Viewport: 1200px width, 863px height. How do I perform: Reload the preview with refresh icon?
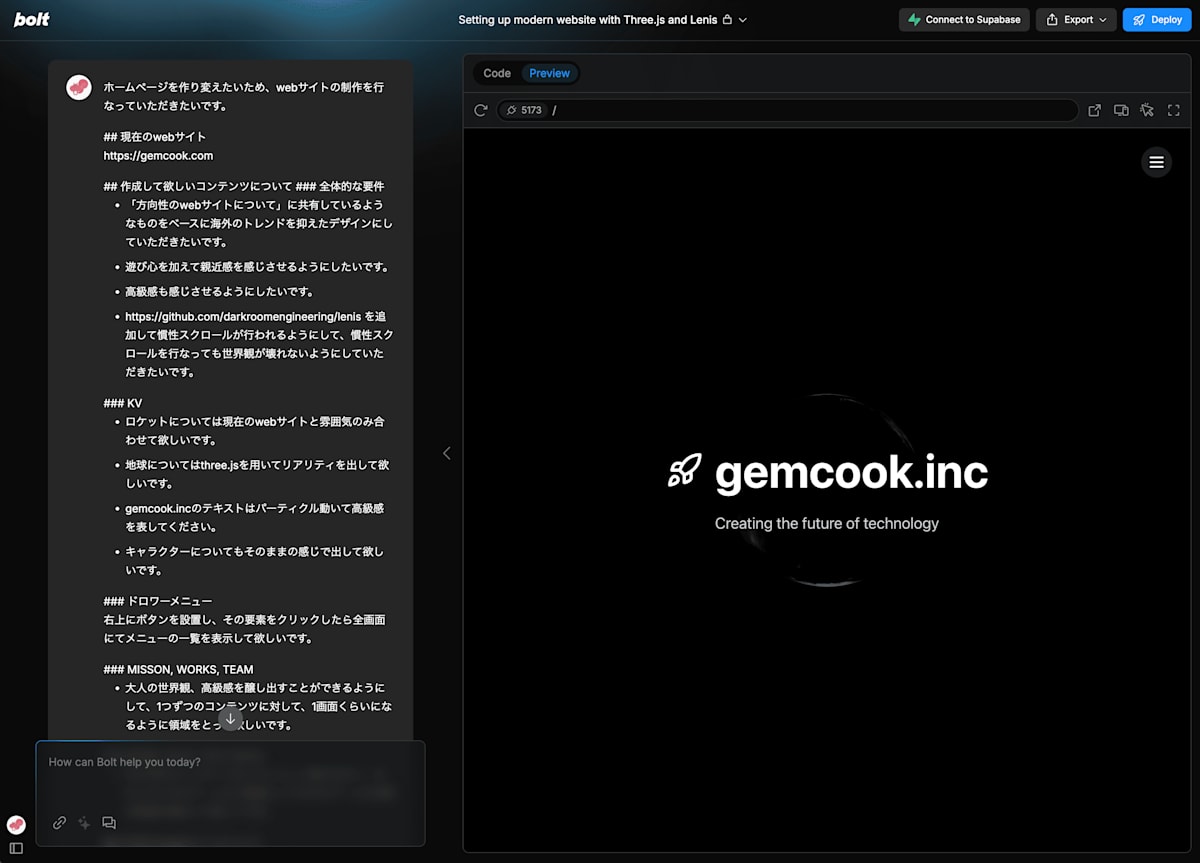click(x=481, y=110)
